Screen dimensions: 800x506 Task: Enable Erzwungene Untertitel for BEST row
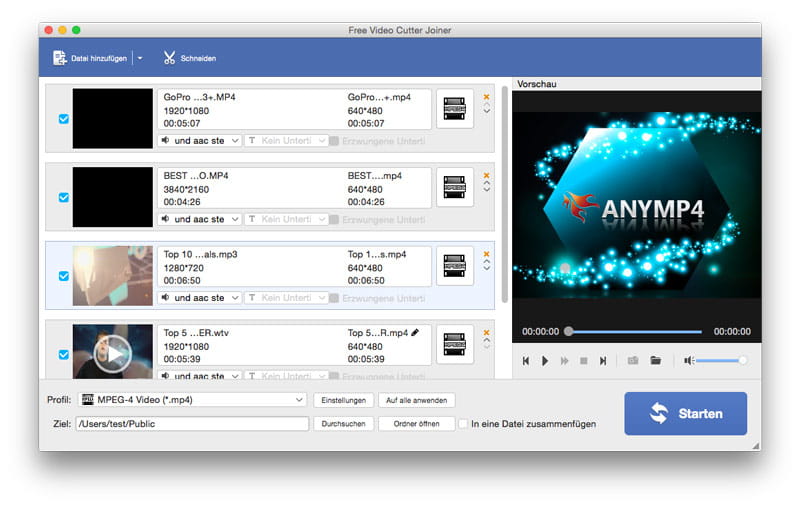point(334,219)
